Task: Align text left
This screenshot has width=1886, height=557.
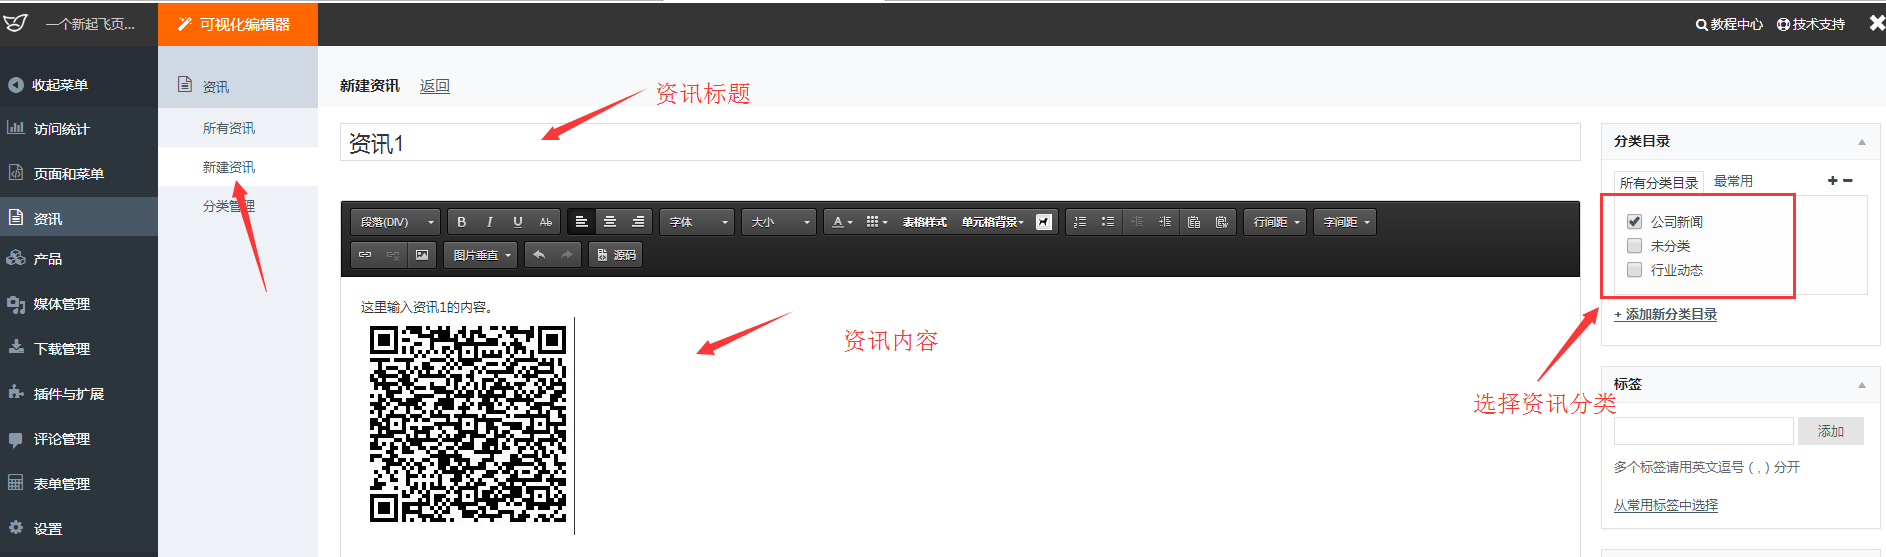Action: [x=581, y=222]
